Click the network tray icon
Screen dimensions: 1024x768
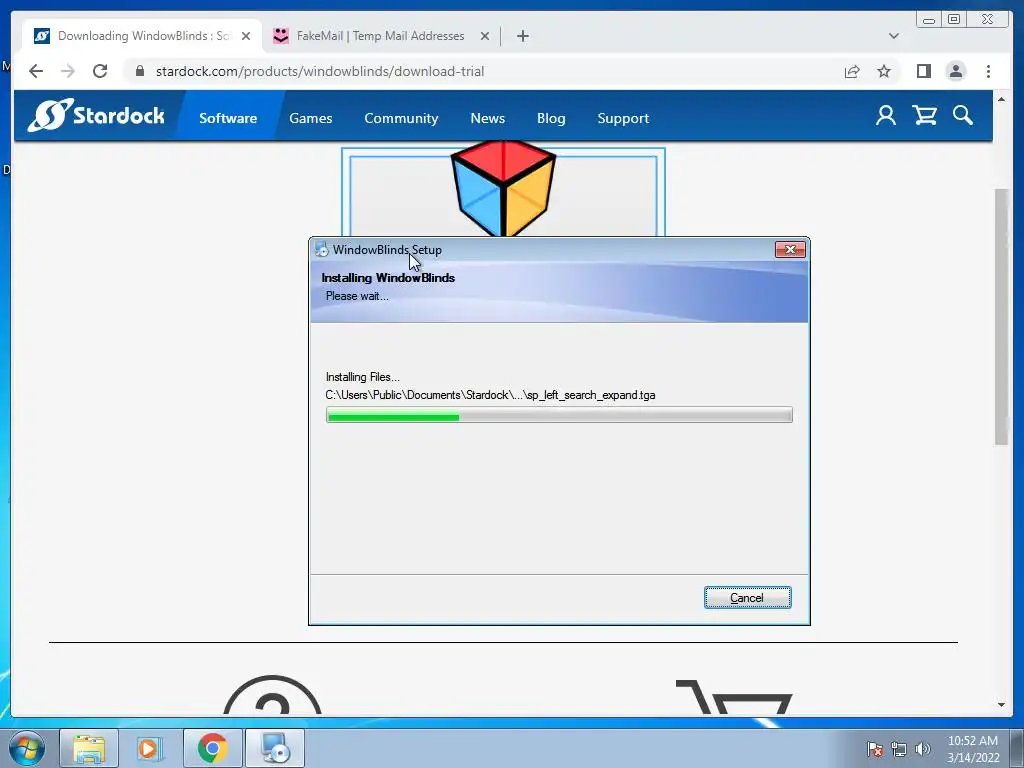[x=899, y=749]
